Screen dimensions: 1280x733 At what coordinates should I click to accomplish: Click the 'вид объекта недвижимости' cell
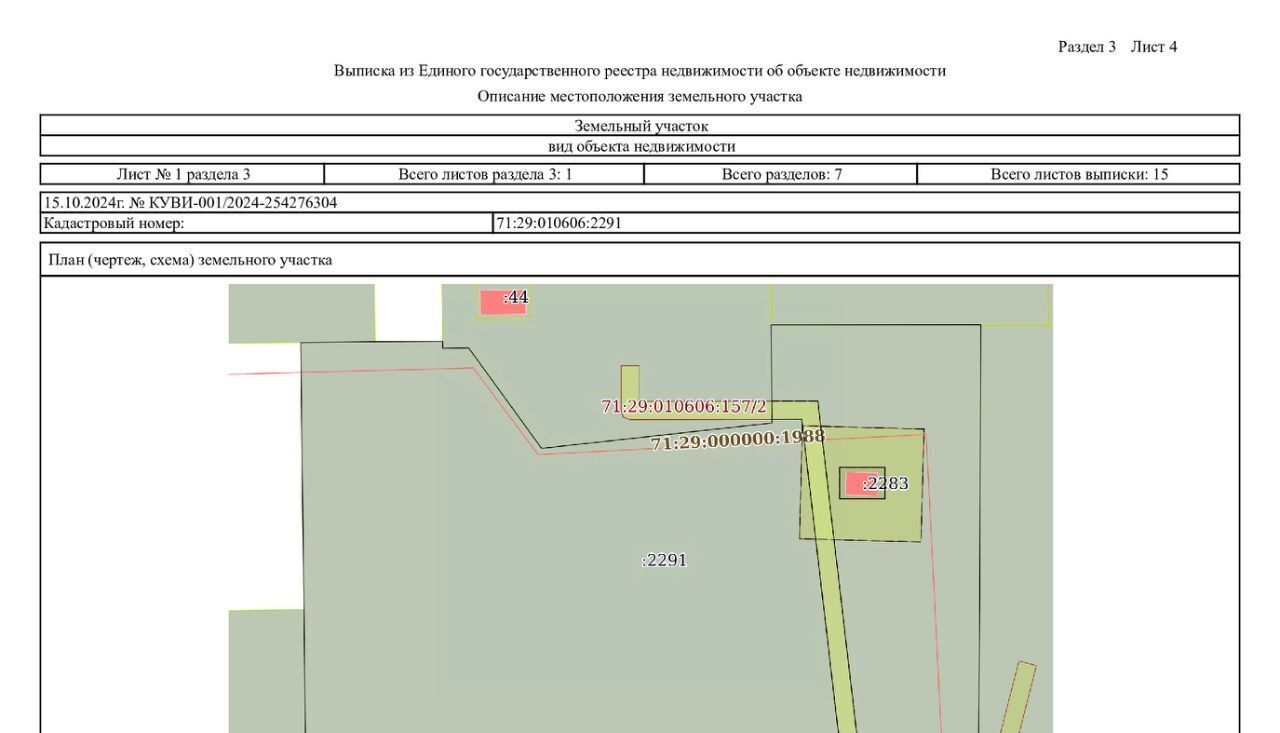click(x=640, y=146)
